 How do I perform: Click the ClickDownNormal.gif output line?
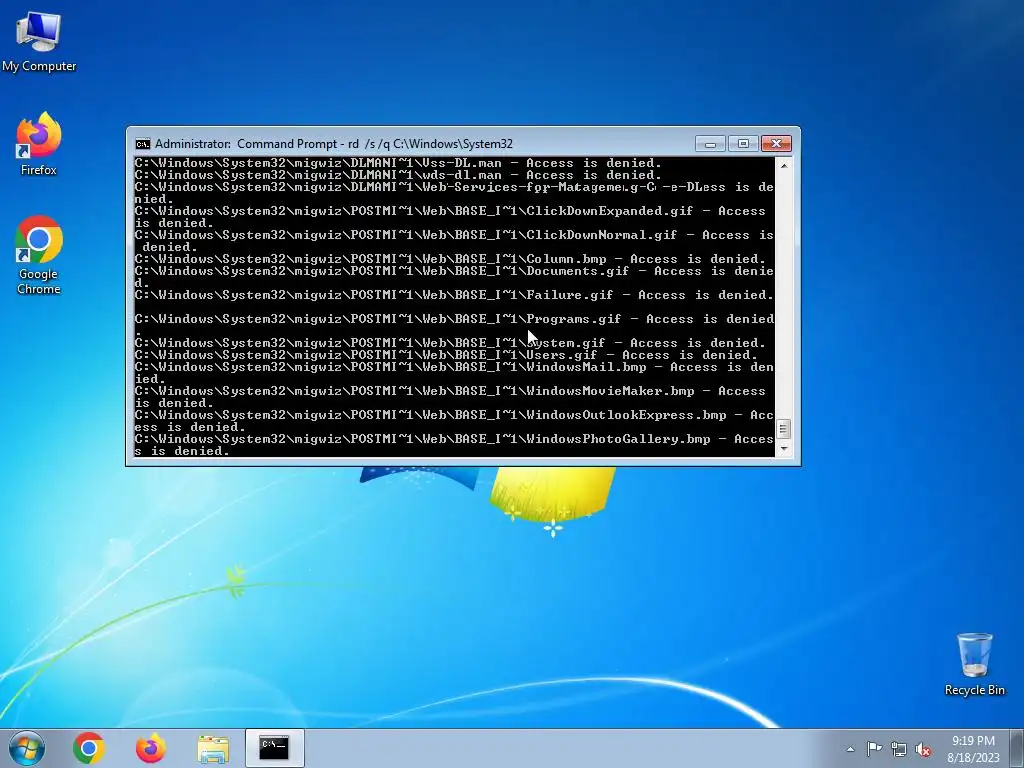(x=454, y=241)
